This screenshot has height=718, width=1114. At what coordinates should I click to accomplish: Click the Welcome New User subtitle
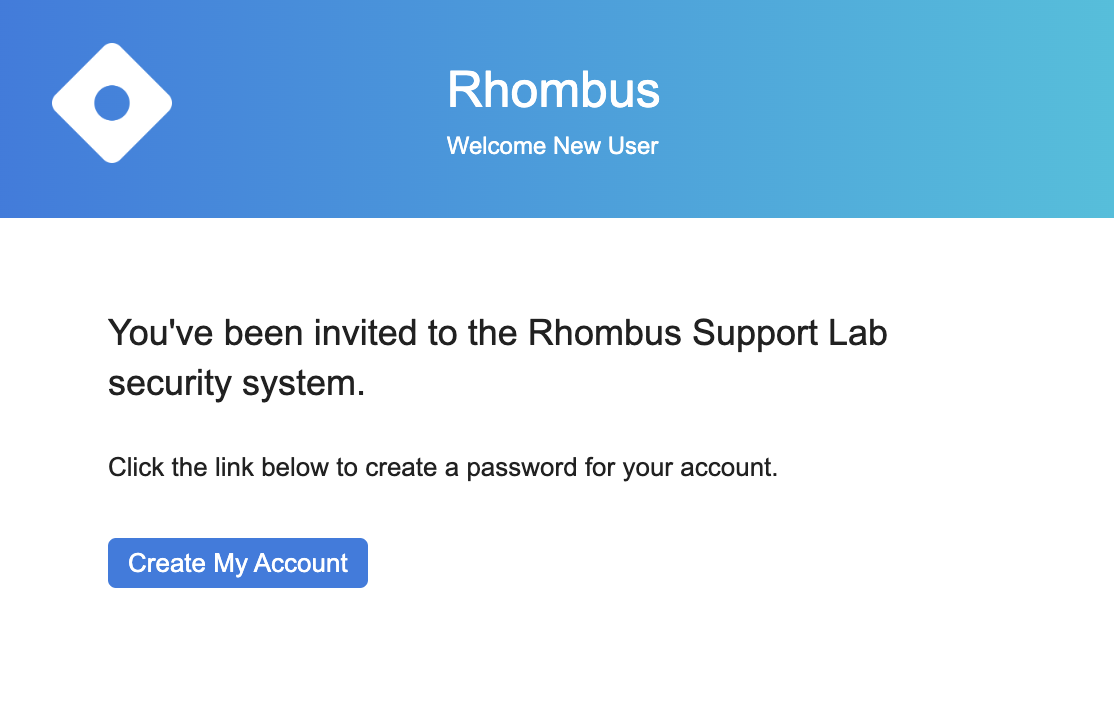click(553, 146)
